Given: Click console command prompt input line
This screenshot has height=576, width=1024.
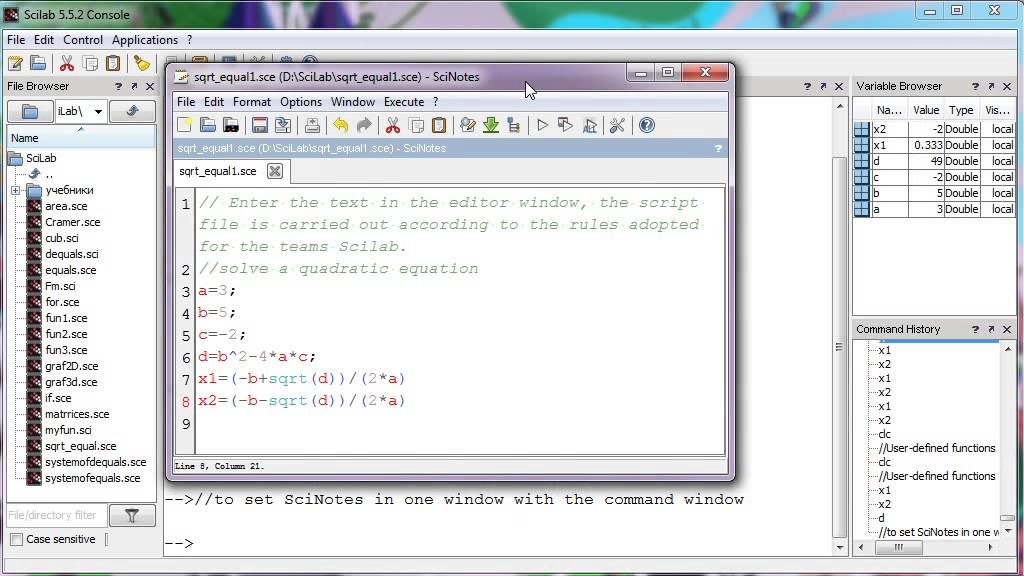Looking at the screenshot, I should pyautogui.click(x=497, y=543).
